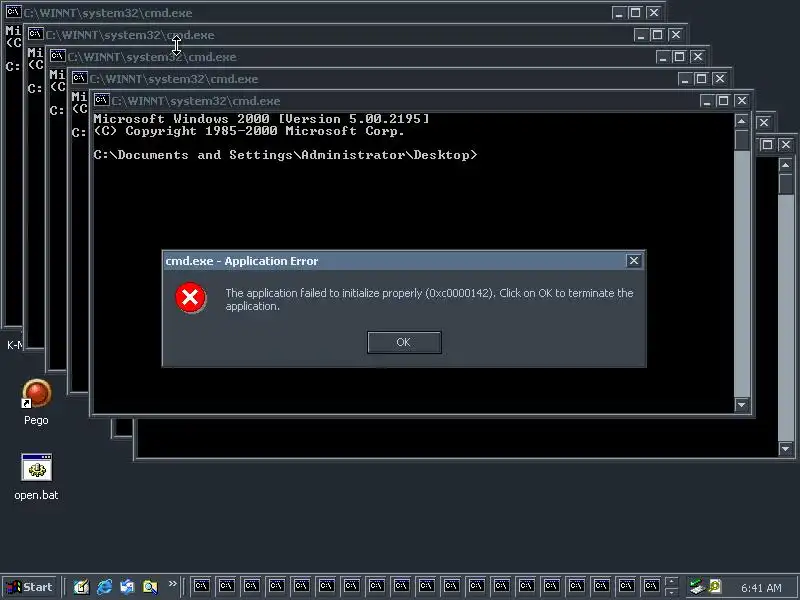Click the scroll down arrow in the frontmost cmd window
This screenshot has width=800, height=600.
coord(741,405)
